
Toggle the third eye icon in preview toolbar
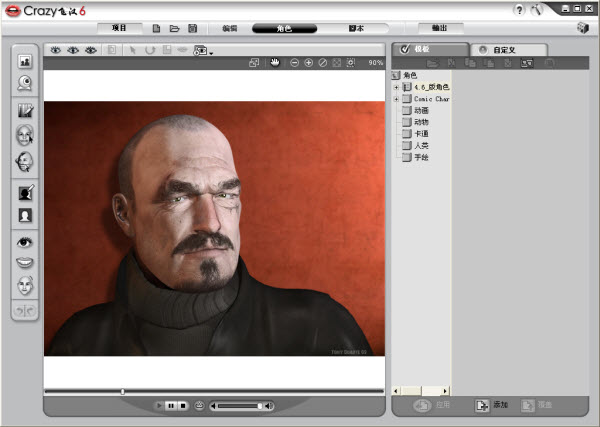click(x=90, y=49)
